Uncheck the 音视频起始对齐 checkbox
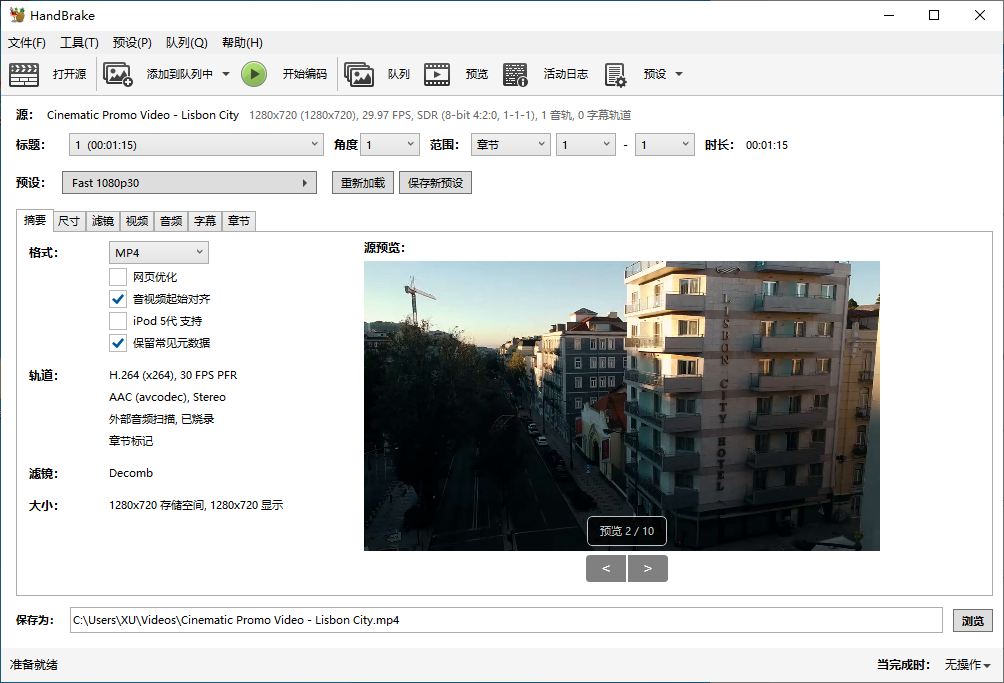Image resolution: width=1004 pixels, height=683 pixels. [x=118, y=299]
